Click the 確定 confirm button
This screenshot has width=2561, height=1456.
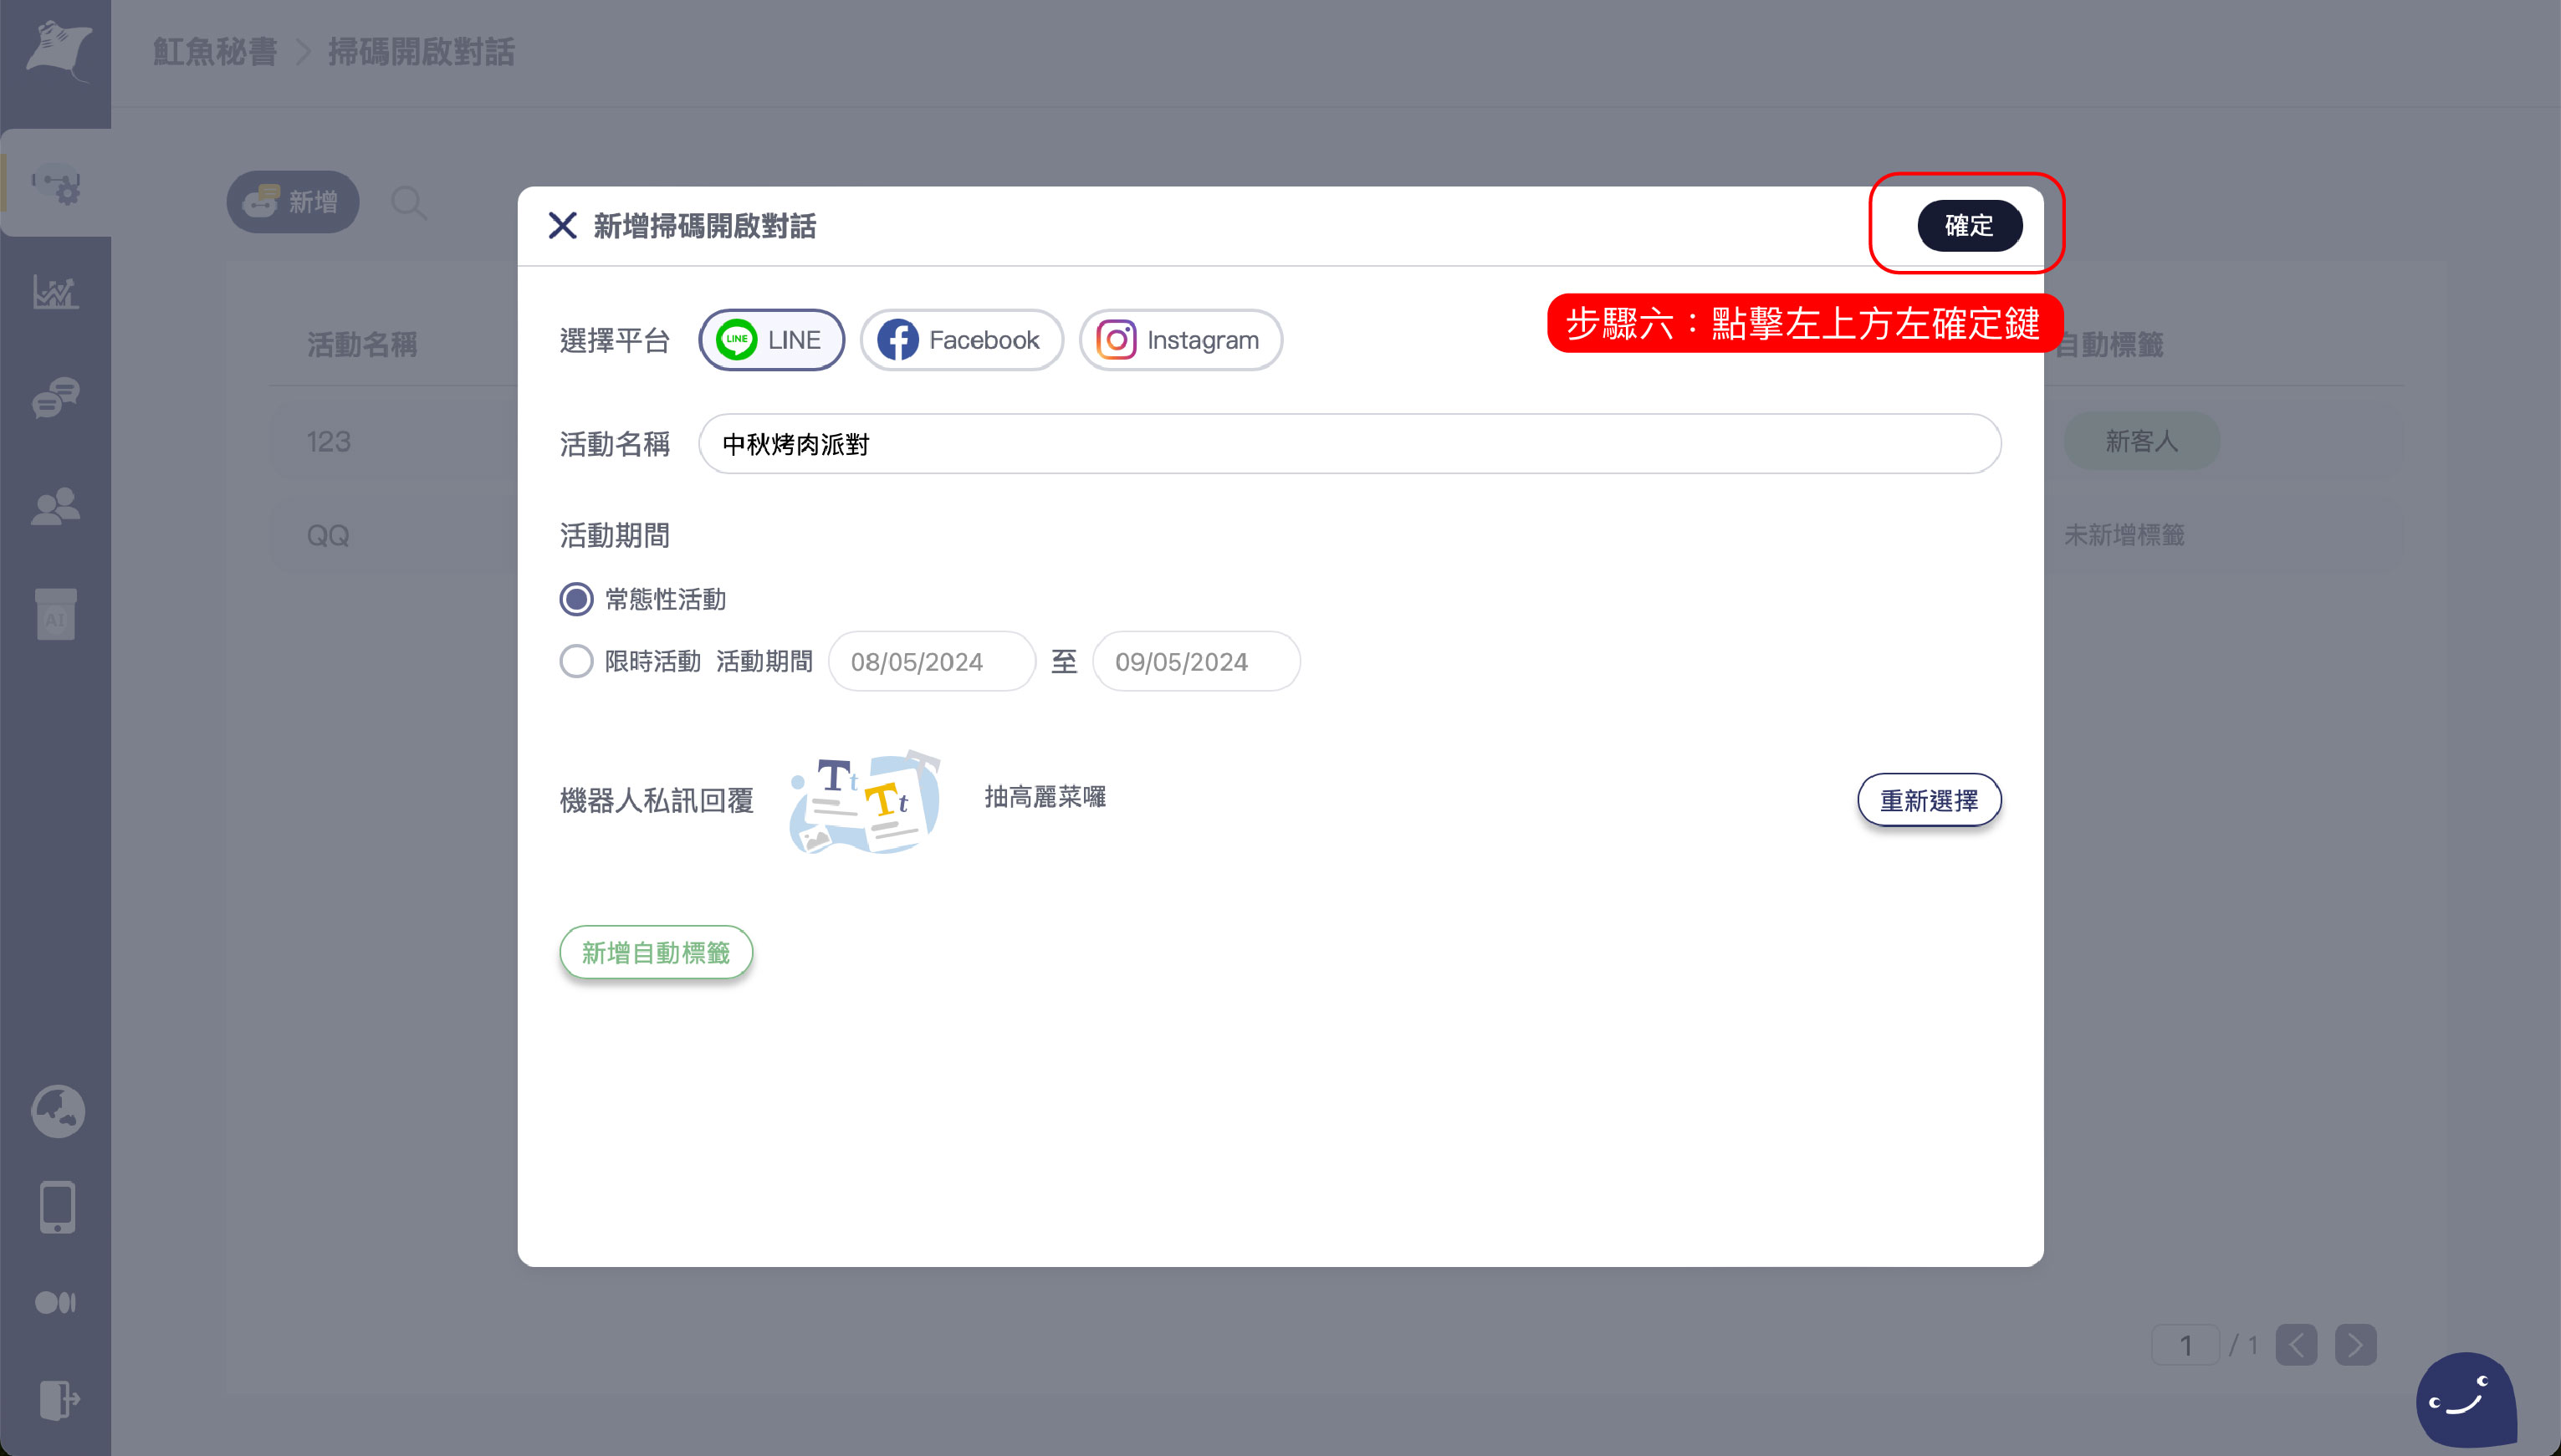(1968, 226)
